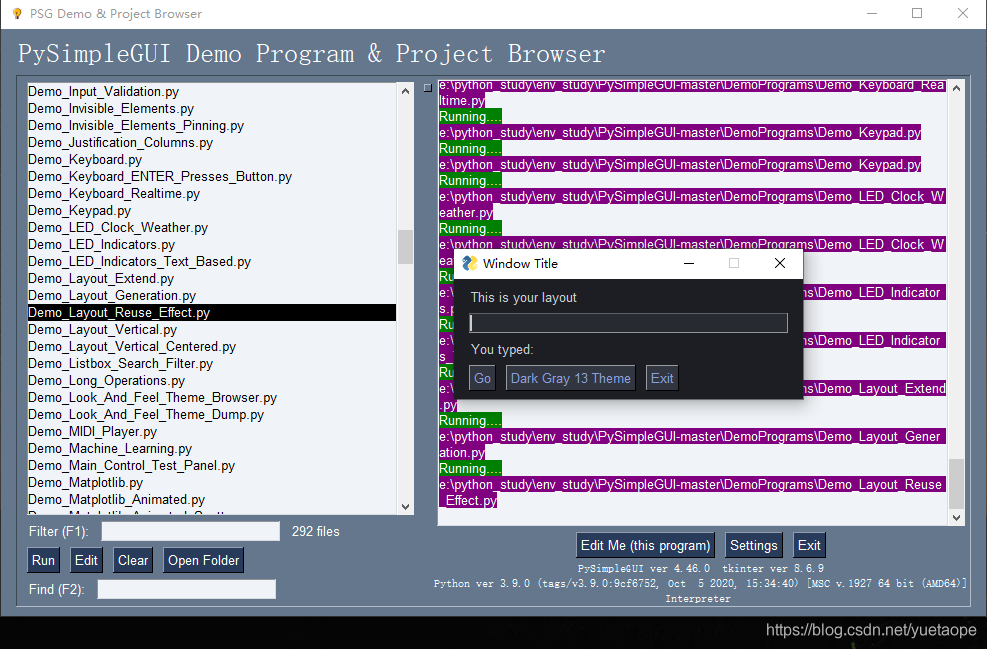The width and height of the screenshot is (987, 649).
Task: Click the small sizer square left of output pane
Action: point(428,88)
